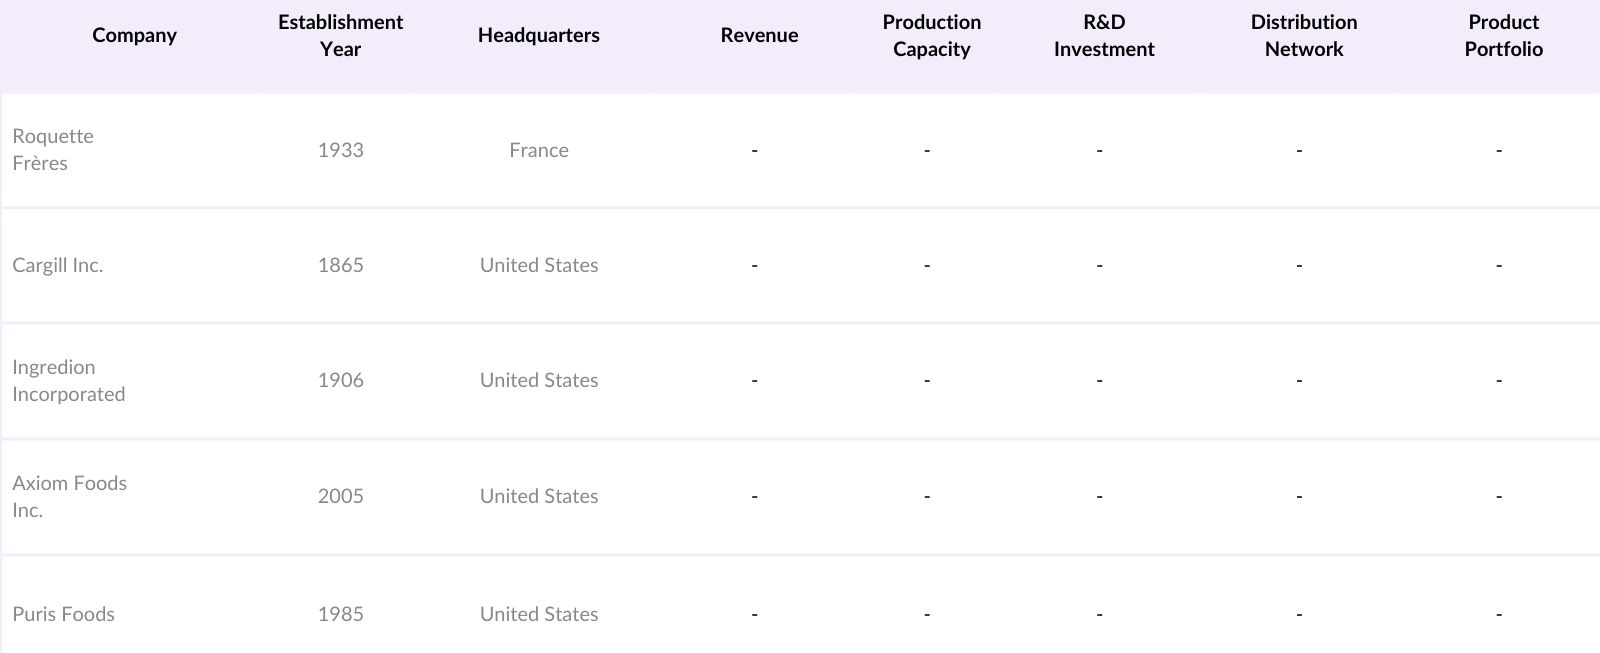The height and width of the screenshot is (653, 1600).
Task: Click the 1906 year for Ingredion
Action: pyautogui.click(x=340, y=380)
